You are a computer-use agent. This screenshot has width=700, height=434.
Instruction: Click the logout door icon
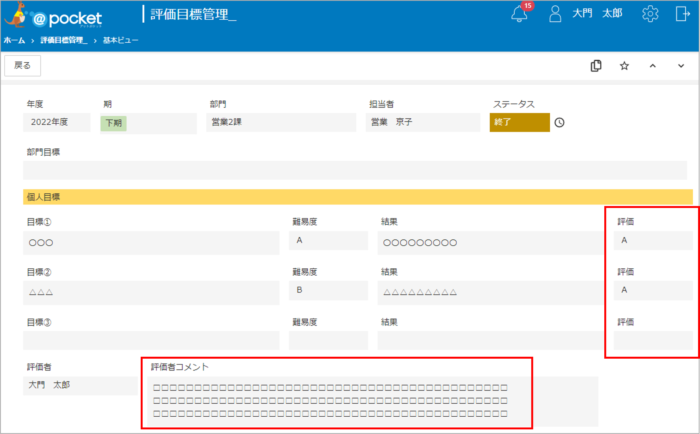pyautogui.click(x=683, y=14)
